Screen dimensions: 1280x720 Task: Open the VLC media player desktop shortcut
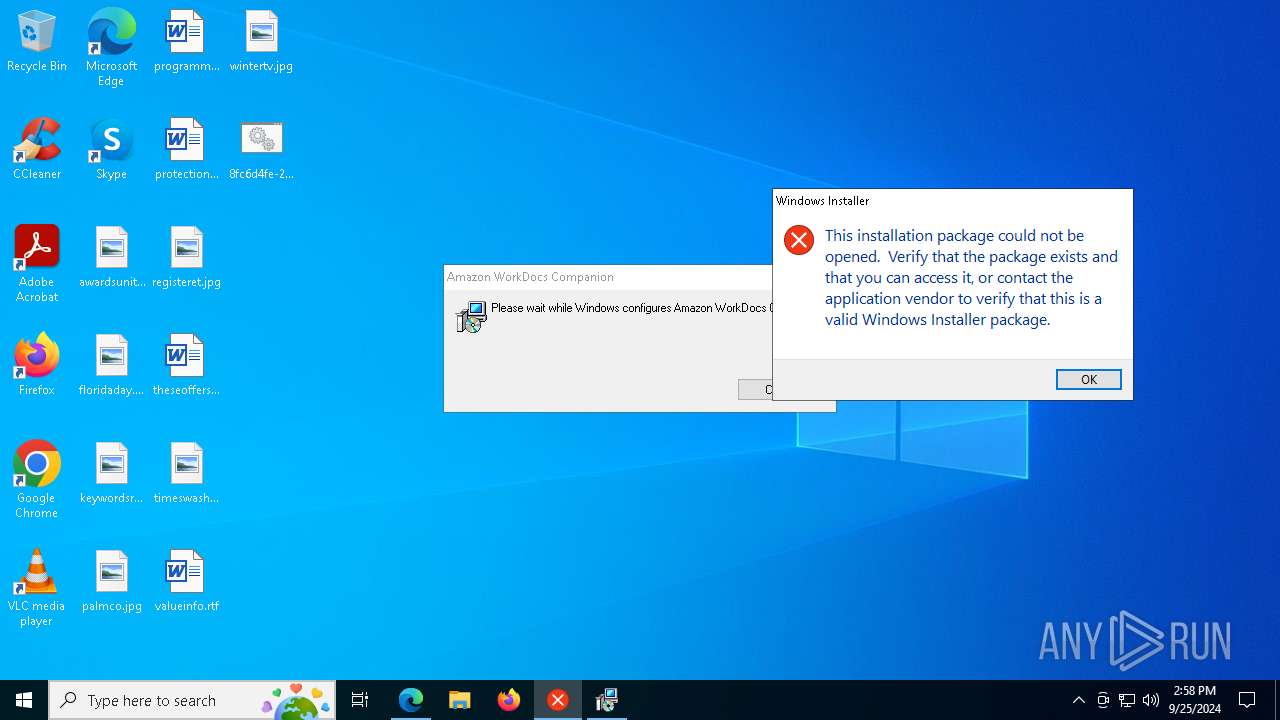tap(37, 588)
